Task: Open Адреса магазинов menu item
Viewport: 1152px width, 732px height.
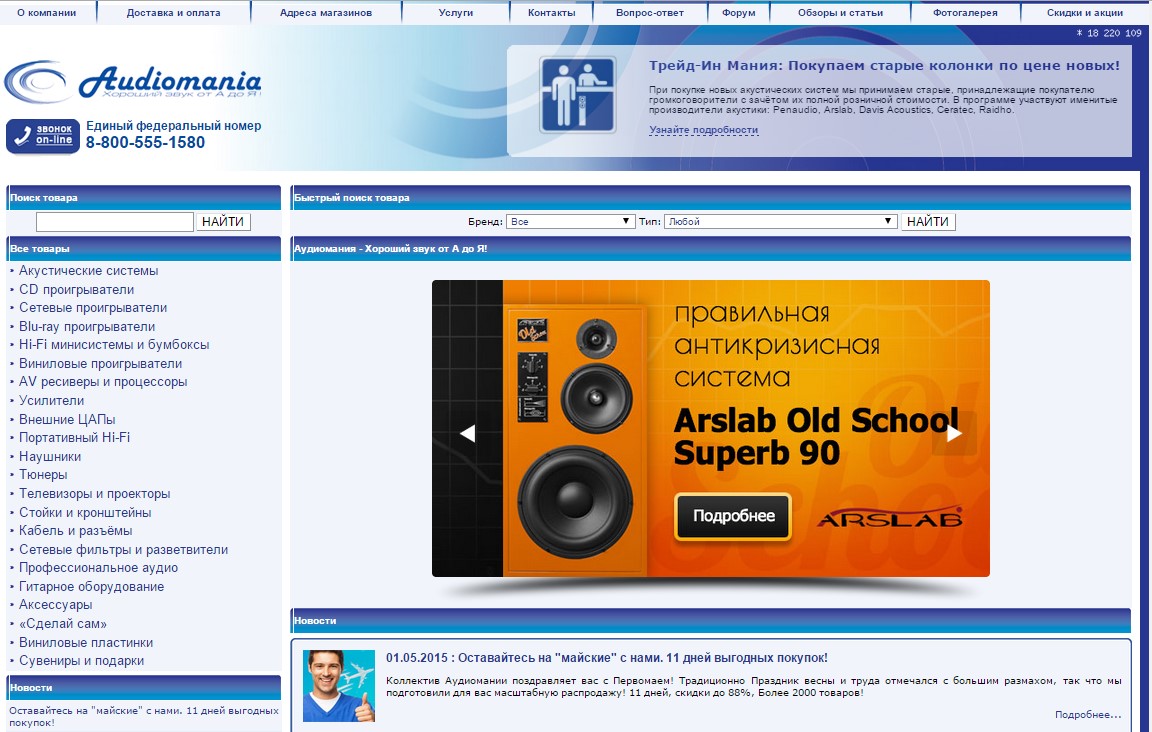Action: 325,12
